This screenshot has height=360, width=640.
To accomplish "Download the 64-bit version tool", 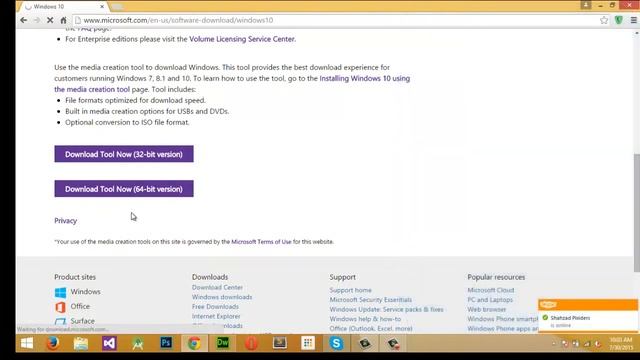I will pos(124,189).
